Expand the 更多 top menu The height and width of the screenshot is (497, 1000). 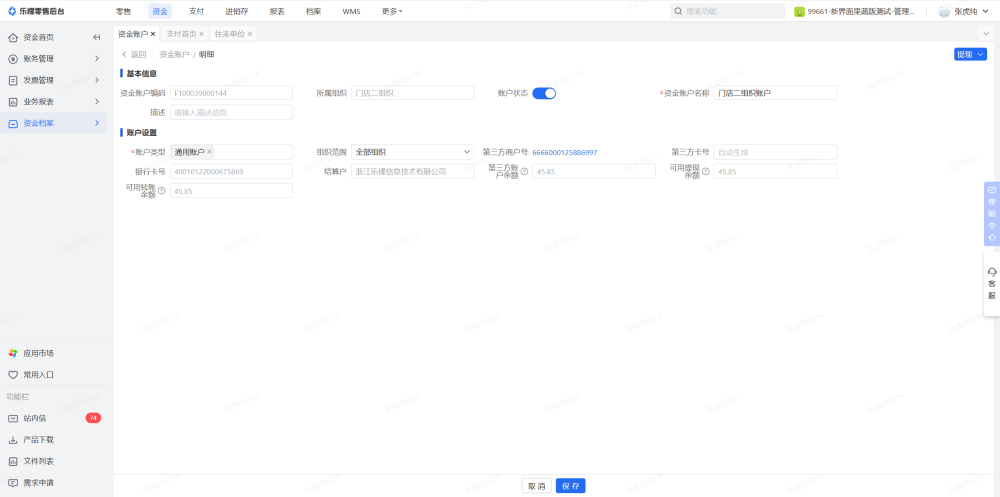(x=392, y=11)
